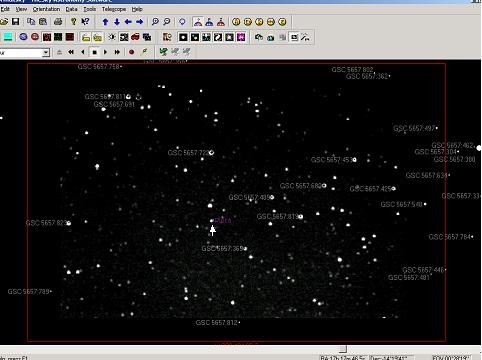Select star label GSC 5657:823
This screenshot has width=482, height=360.
pos(46,223)
